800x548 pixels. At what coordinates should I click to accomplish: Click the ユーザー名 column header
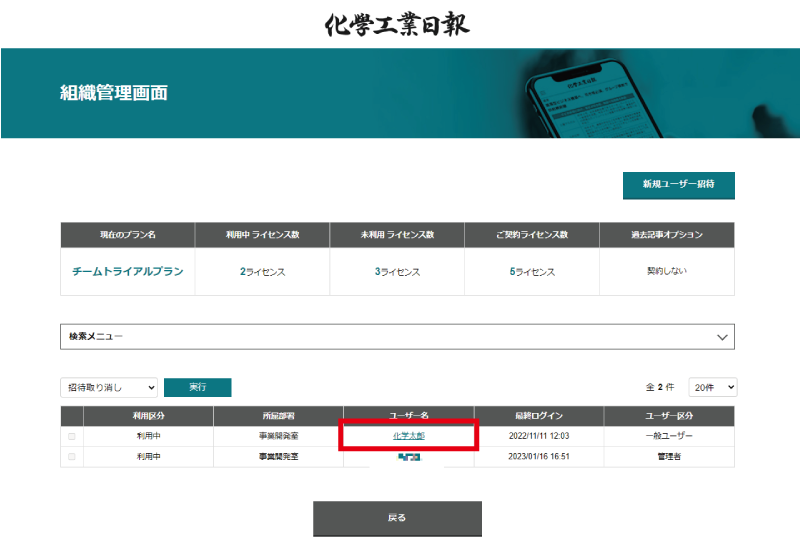click(409, 416)
